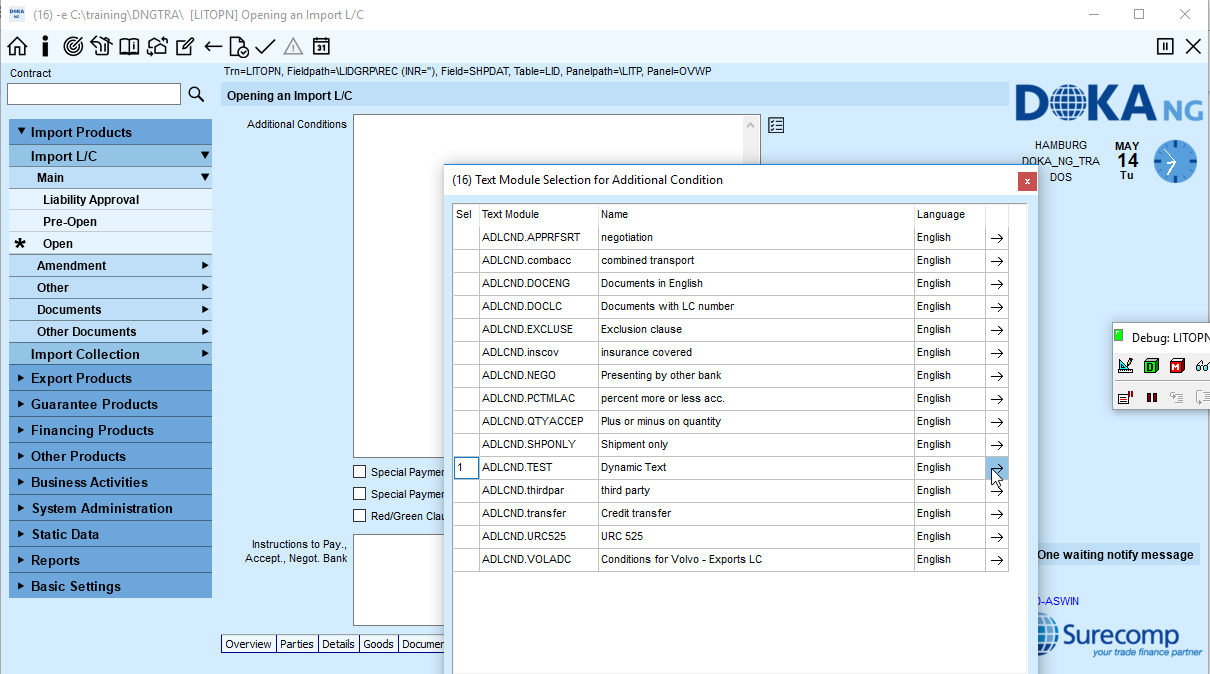
Task: Click the open-book info icon
Action: pyautogui.click(x=129, y=46)
